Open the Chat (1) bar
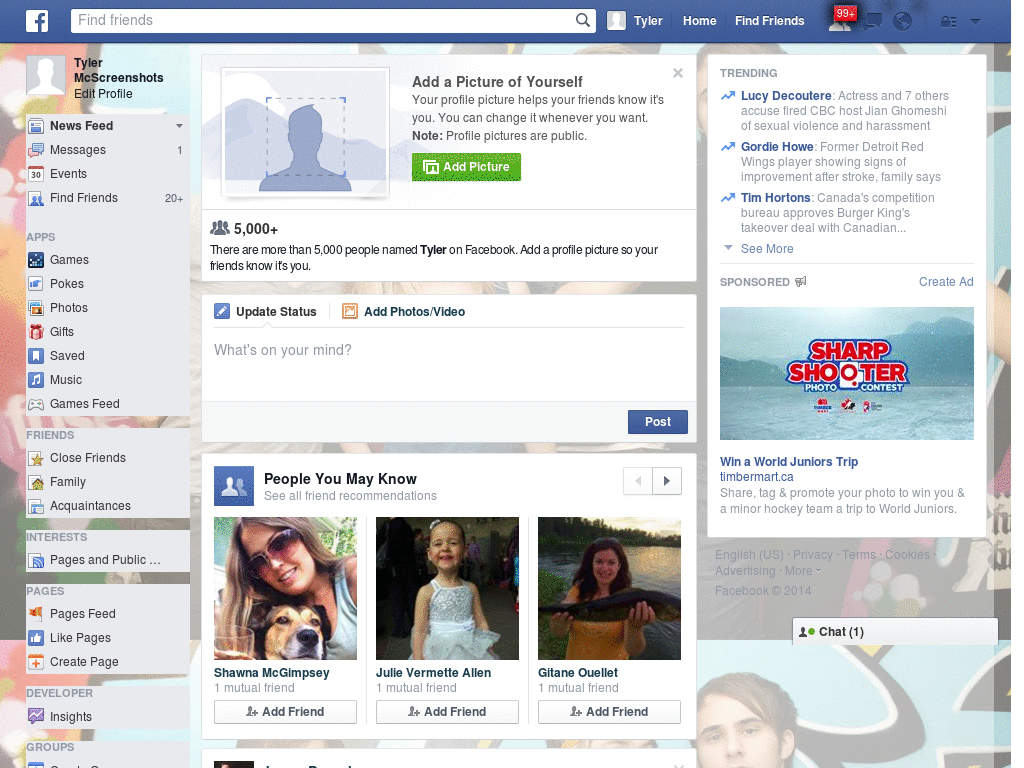Image resolution: width=1024 pixels, height=768 pixels. 895,632
